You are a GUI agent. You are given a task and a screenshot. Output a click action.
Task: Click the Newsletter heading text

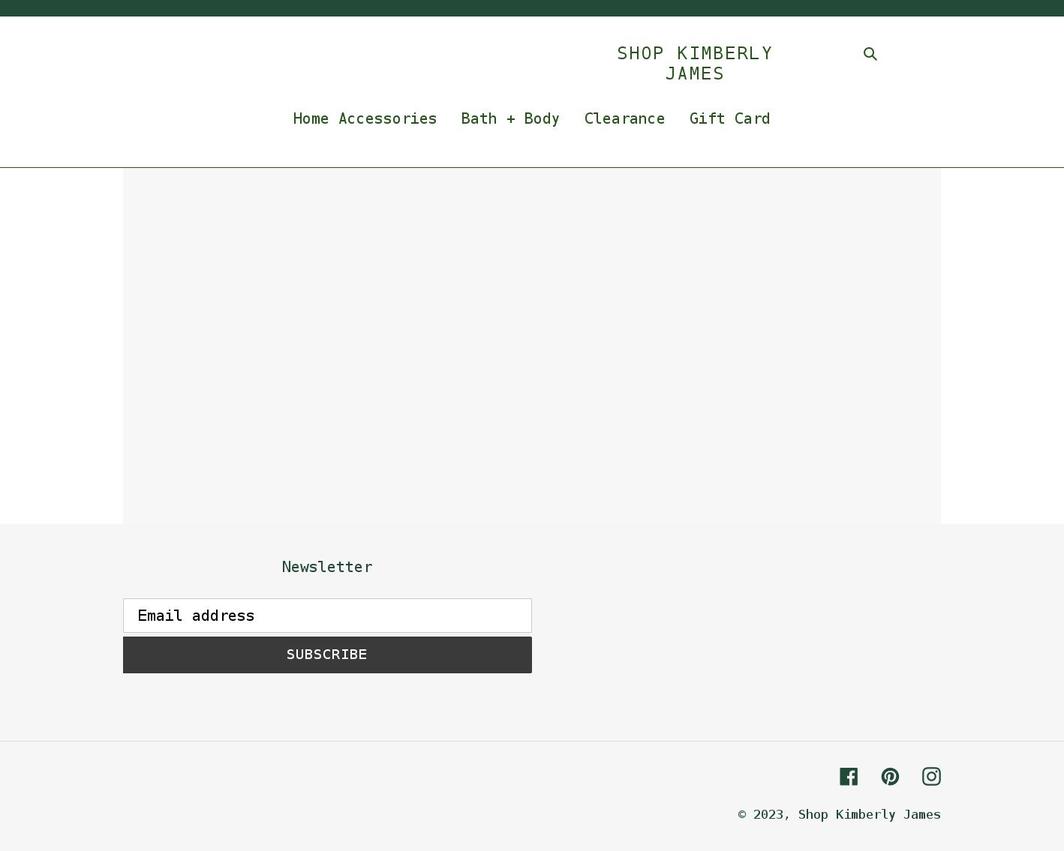pyautogui.click(x=327, y=567)
